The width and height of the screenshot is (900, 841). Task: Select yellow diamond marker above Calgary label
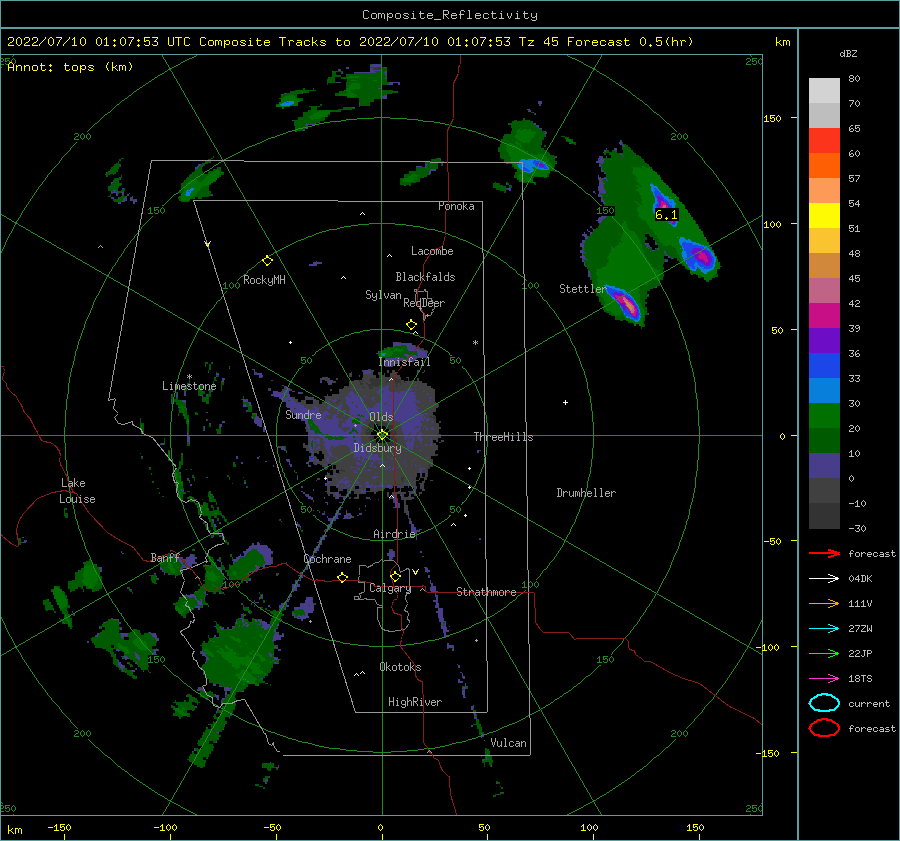pyautogui.click(x=395, y=576)
